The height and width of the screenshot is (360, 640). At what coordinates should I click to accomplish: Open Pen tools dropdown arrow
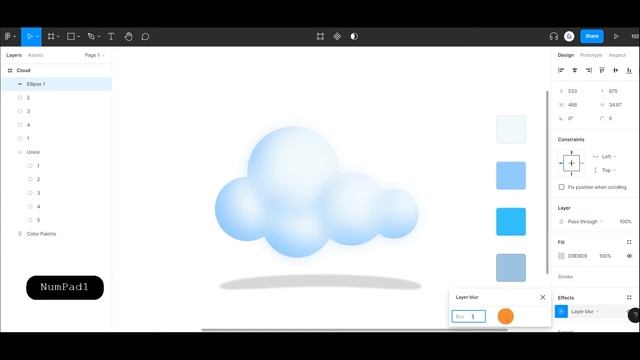pos(99,37)
